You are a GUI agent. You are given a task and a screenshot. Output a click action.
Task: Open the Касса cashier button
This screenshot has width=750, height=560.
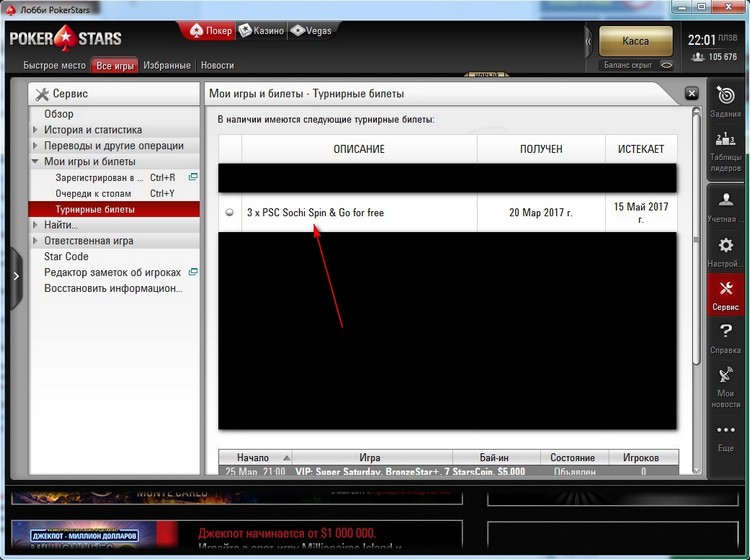tap(636, 41)
